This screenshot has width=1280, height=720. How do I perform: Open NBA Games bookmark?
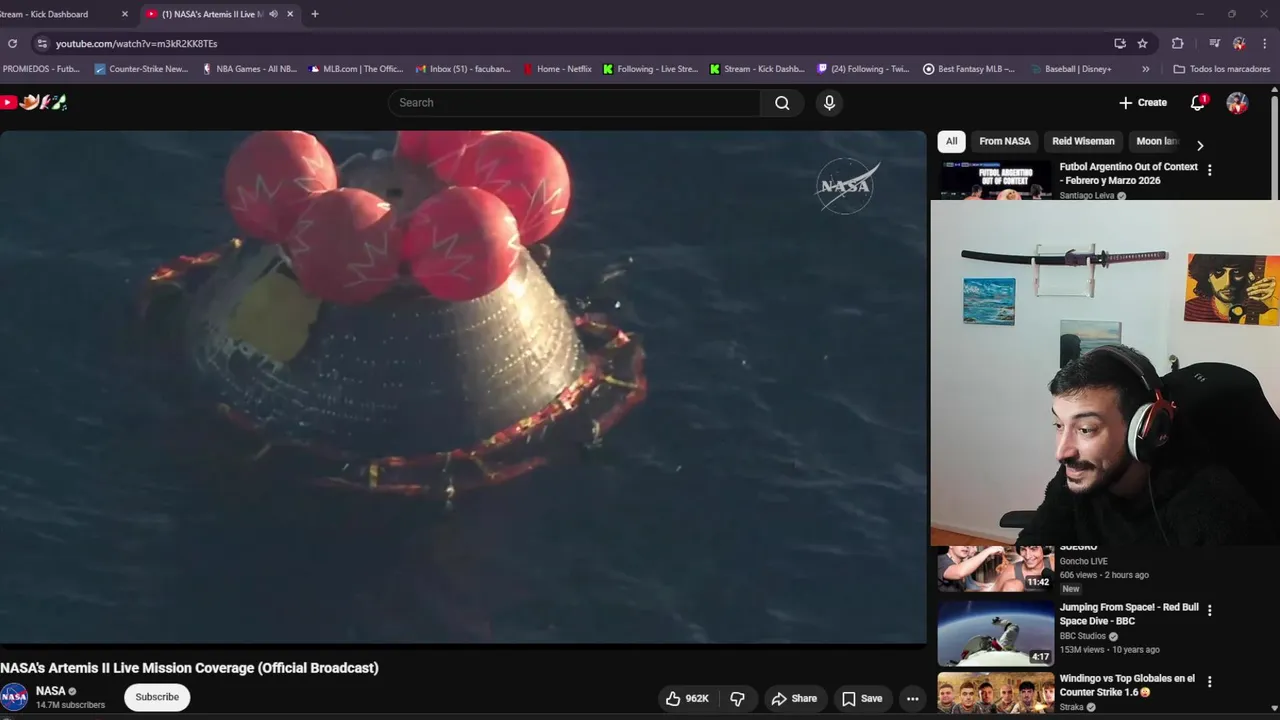tap(250, 69)
